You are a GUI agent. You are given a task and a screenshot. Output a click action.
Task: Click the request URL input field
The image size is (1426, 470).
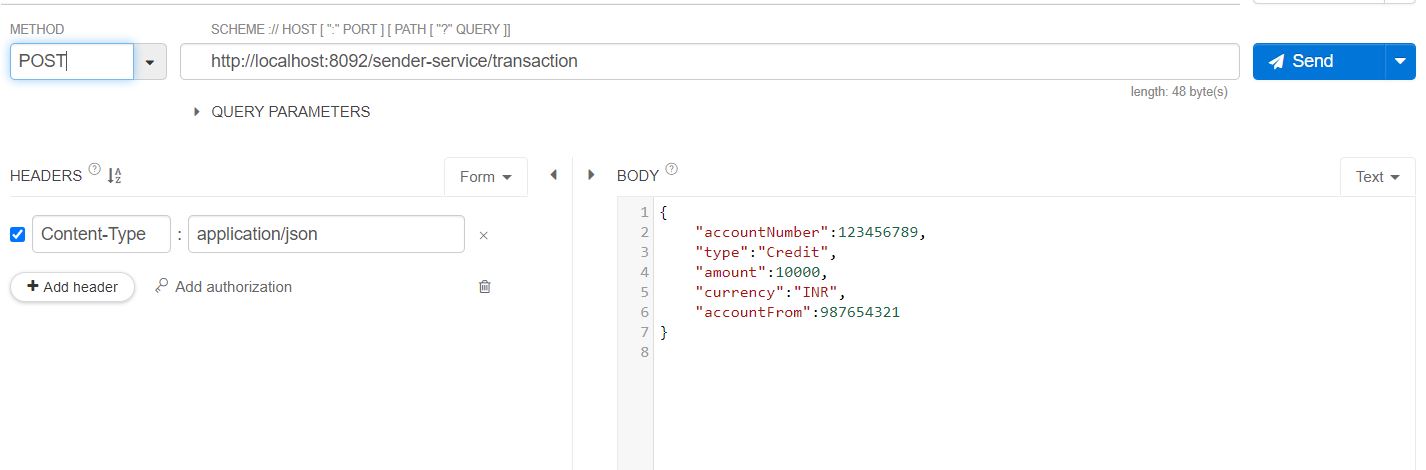(709, 61)
